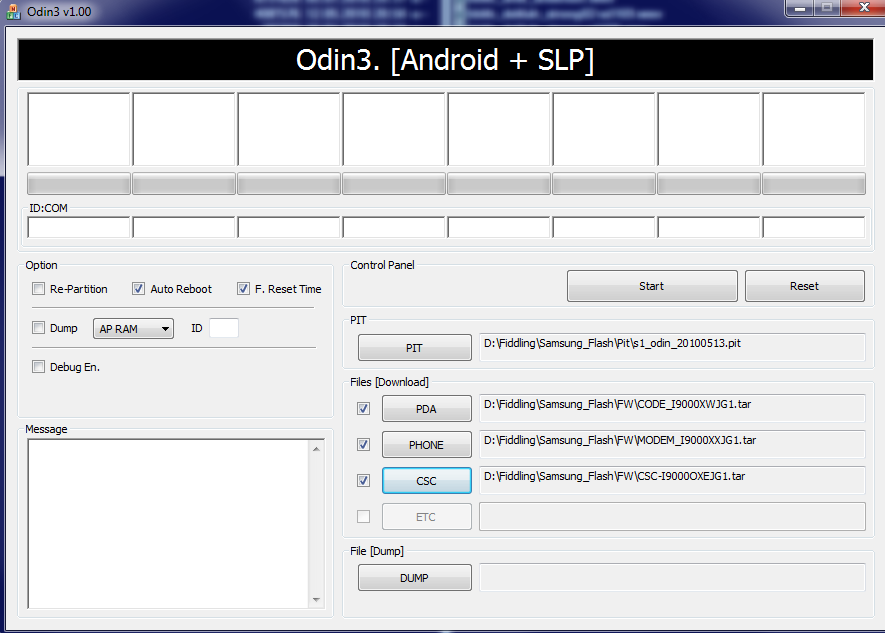Uncheck the CSC file checkbox
The width and height of the screenshot is (885, 633).
coord(363,481)
